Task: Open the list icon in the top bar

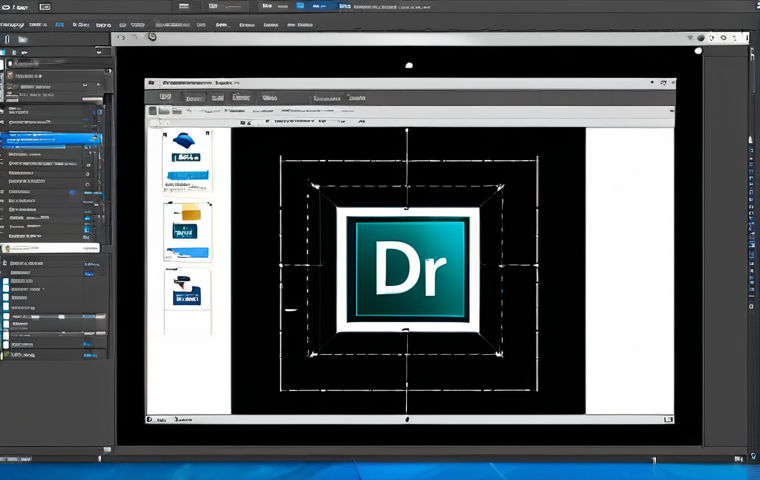Action: point(184,6)
